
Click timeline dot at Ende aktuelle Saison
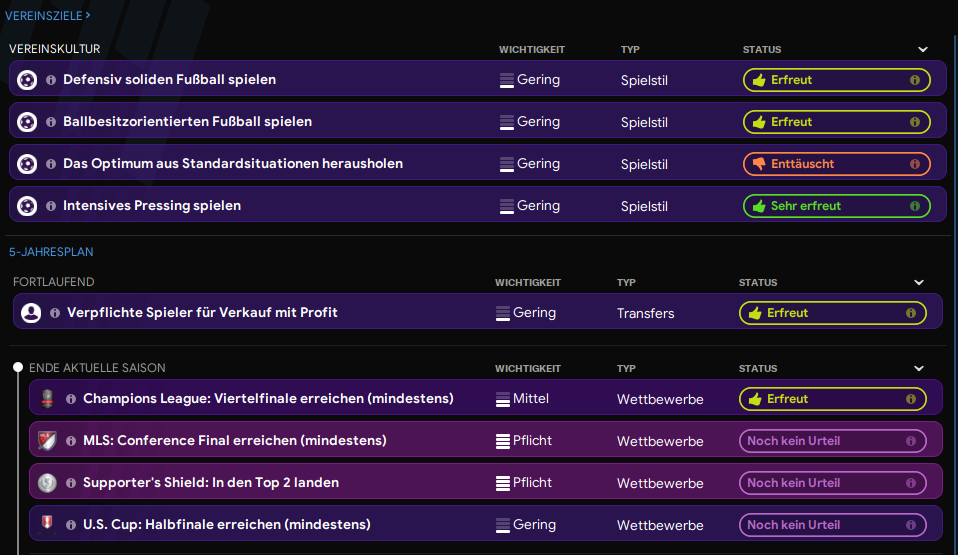[x=18, y=367]
